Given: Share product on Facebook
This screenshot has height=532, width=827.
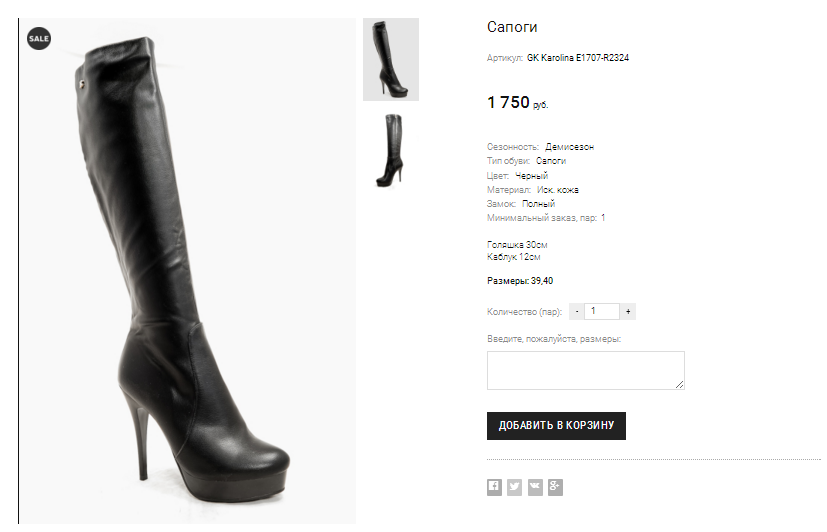Looking at the screenshot, I should pyautogui.click(x=494, y=487).
